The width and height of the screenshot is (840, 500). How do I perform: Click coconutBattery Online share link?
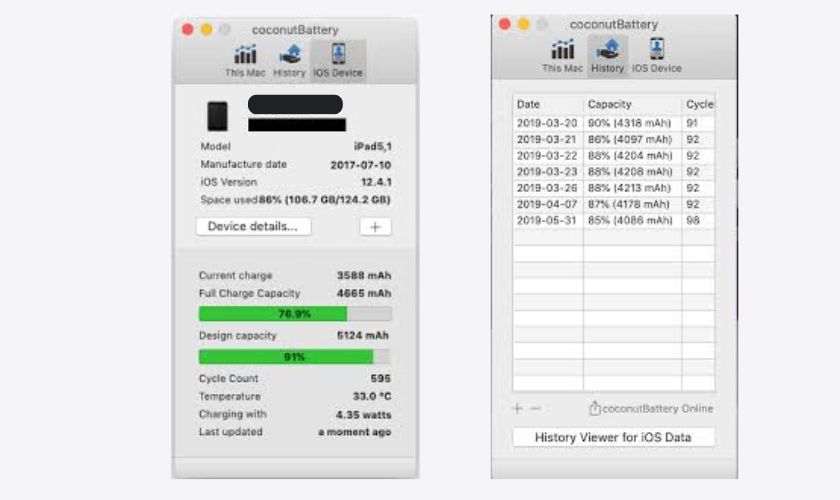651,408
